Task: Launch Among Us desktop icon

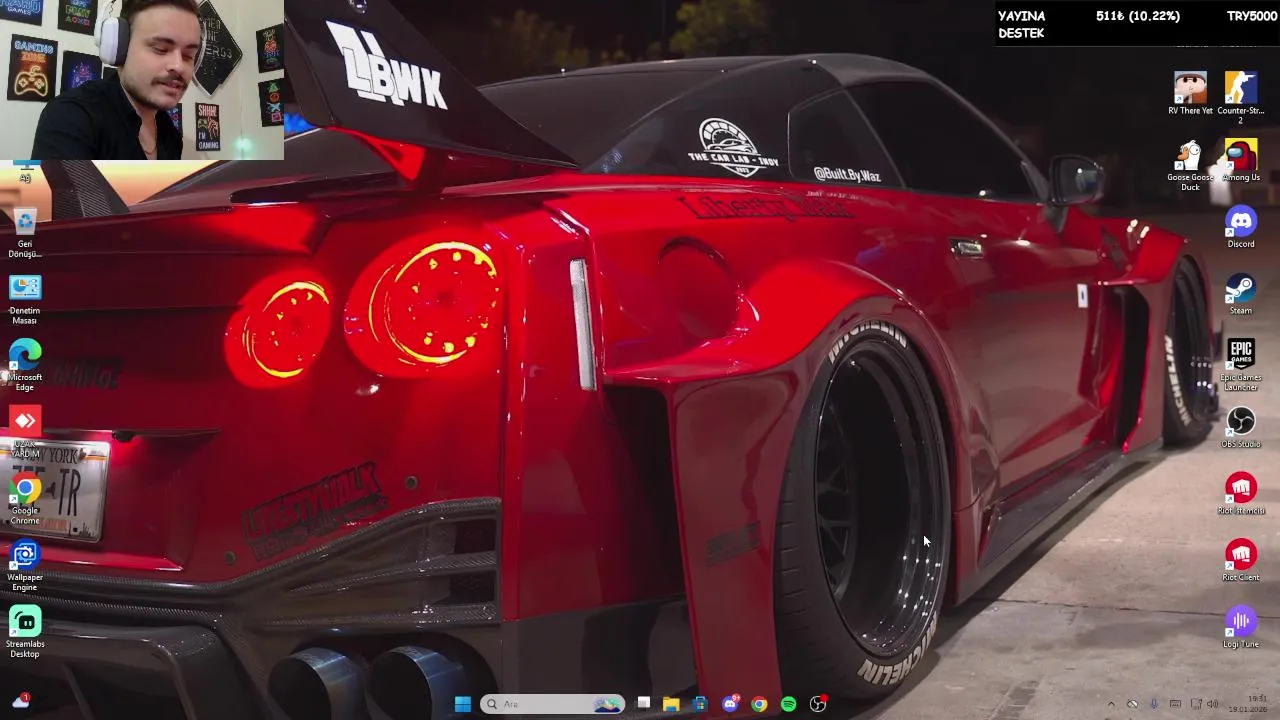Action: (x=1241, y=161)
